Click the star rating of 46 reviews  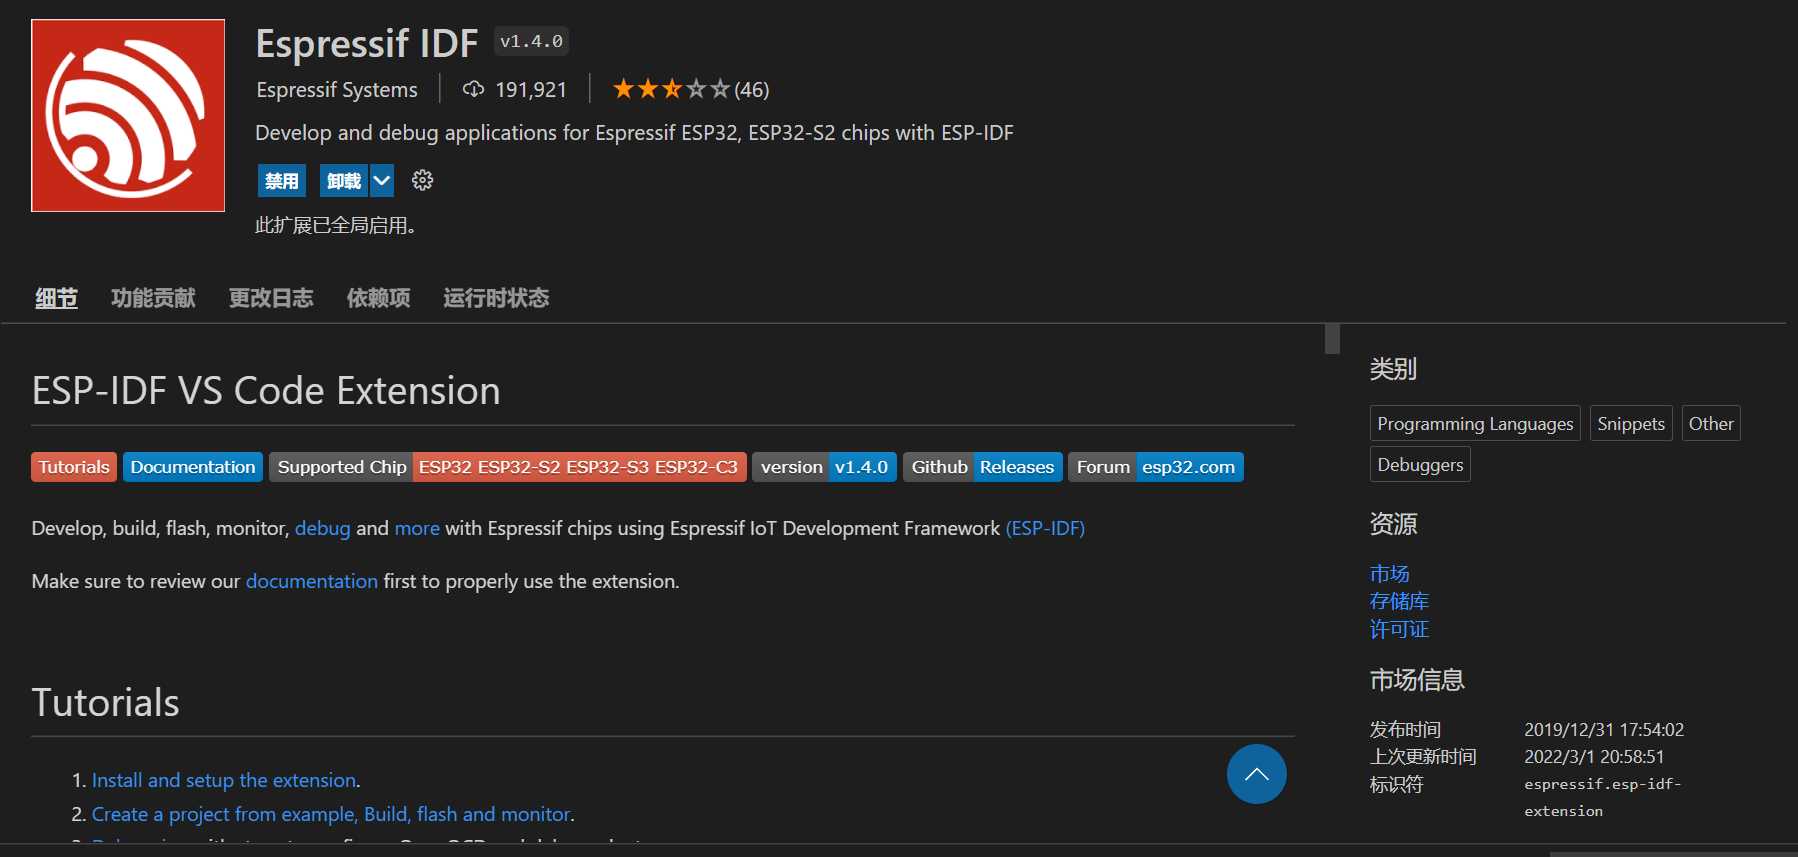click(690, 89)
